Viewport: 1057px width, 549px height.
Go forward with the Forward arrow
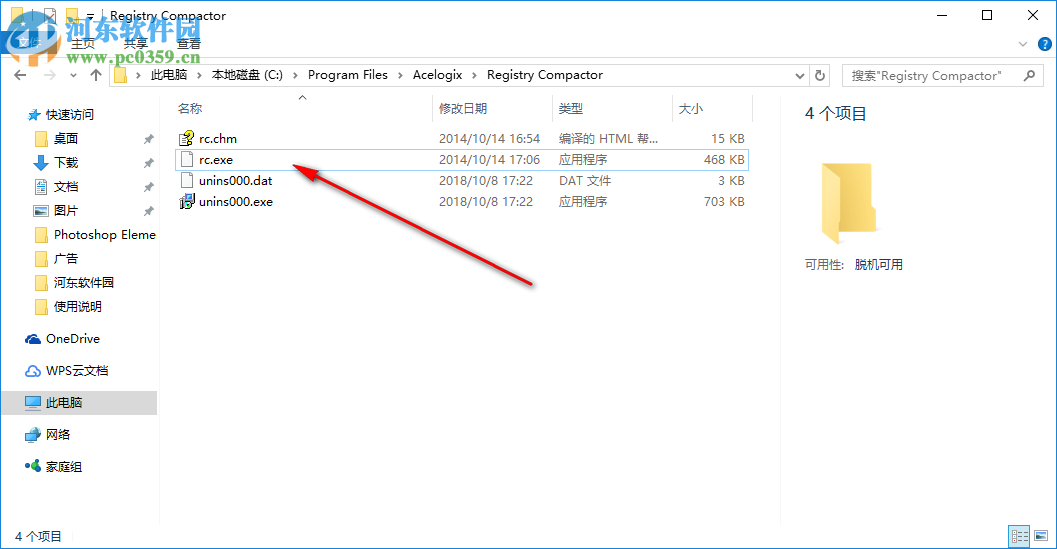tap(49, 75)
